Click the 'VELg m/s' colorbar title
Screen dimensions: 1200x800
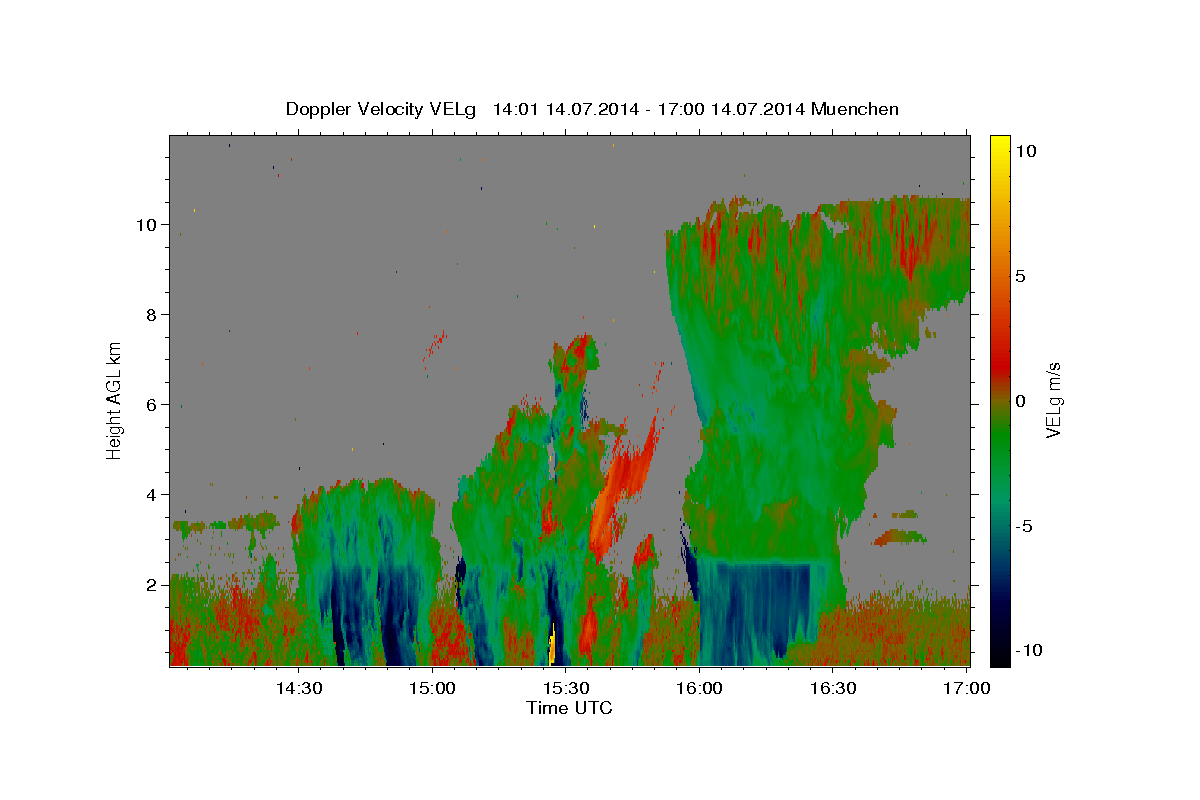1054,400
